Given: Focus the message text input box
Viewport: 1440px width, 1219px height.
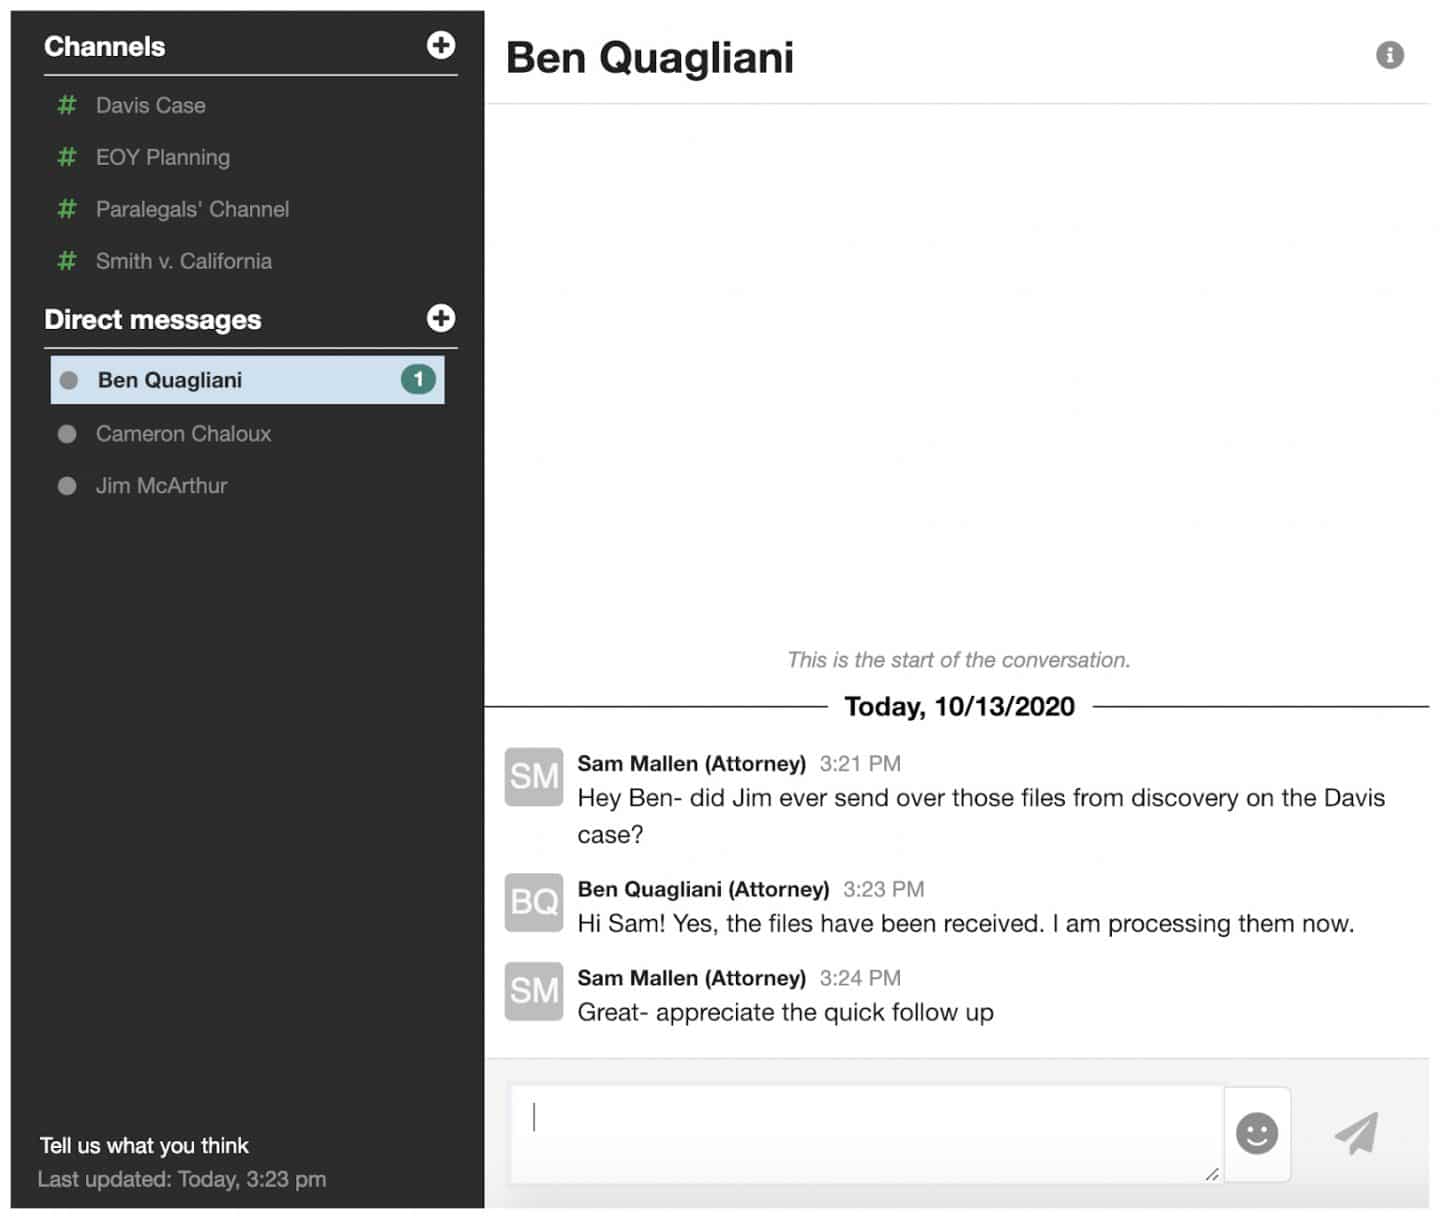Looking at the screenshot, I should (866, 1133).
